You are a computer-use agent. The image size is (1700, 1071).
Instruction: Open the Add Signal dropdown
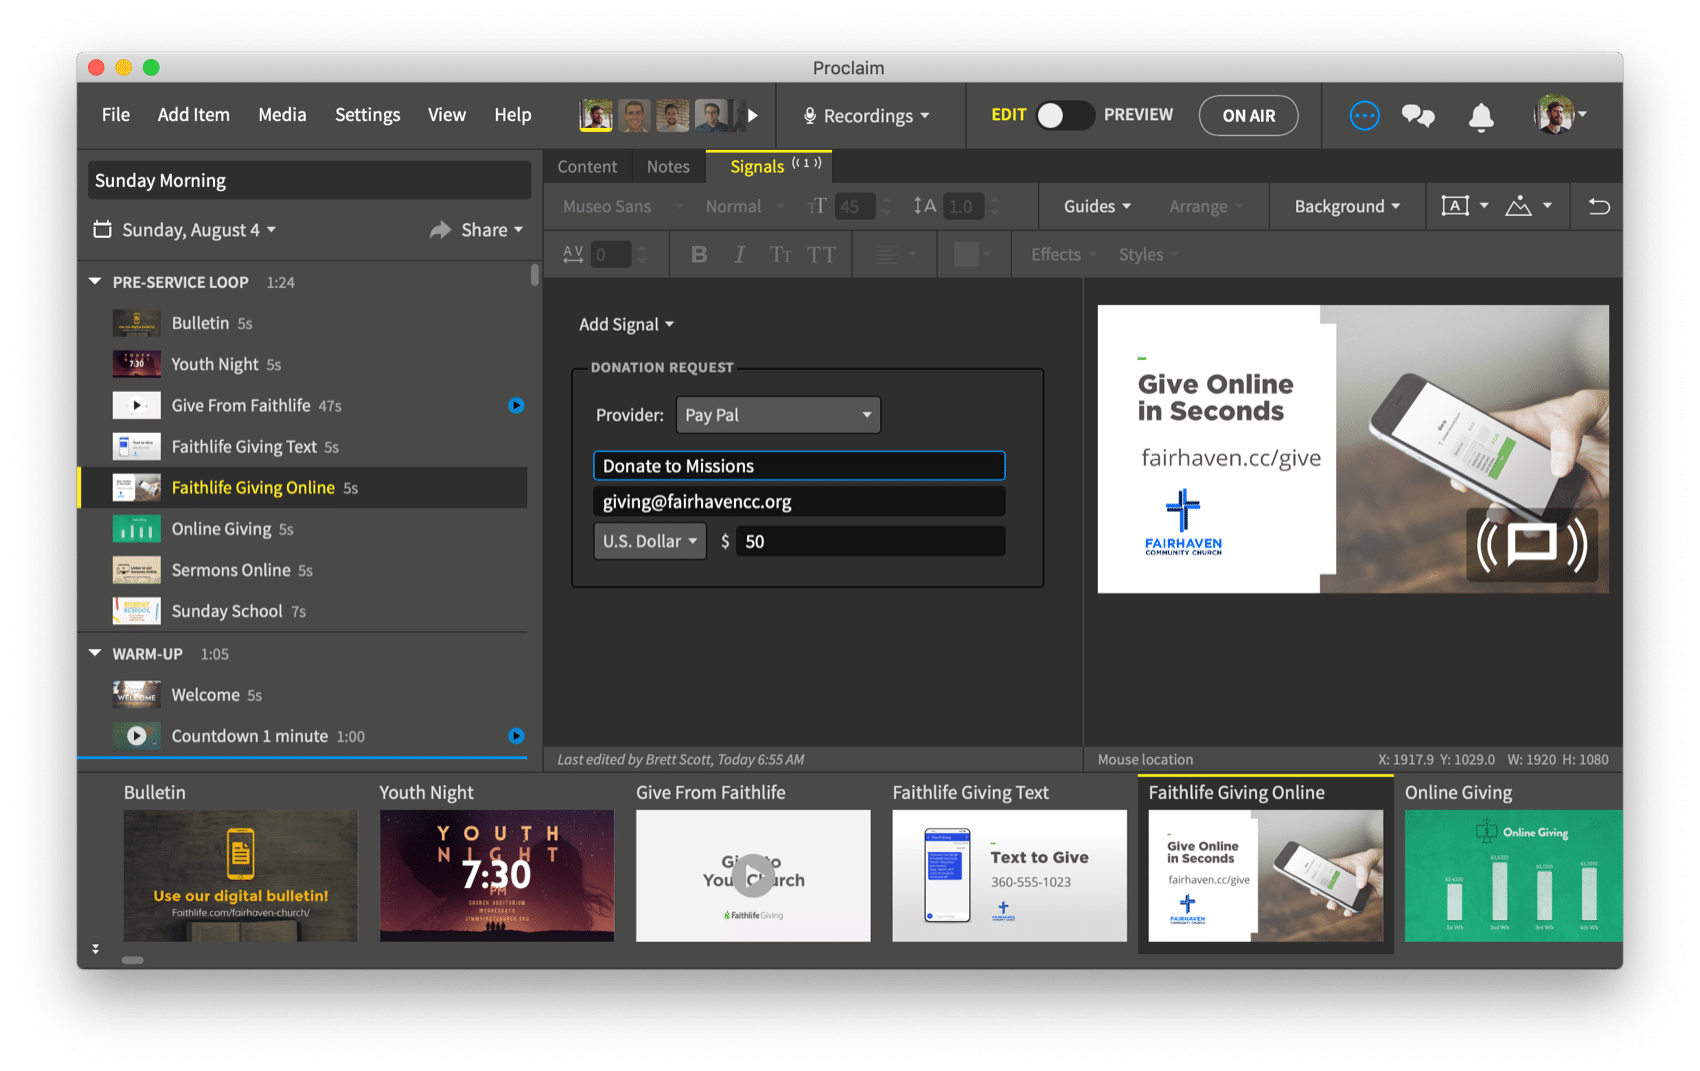point(626,324)
